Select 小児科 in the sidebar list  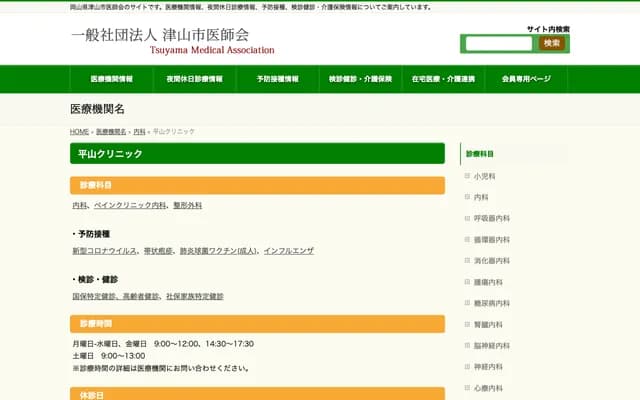pyautogui.click(x=485, y=176)
